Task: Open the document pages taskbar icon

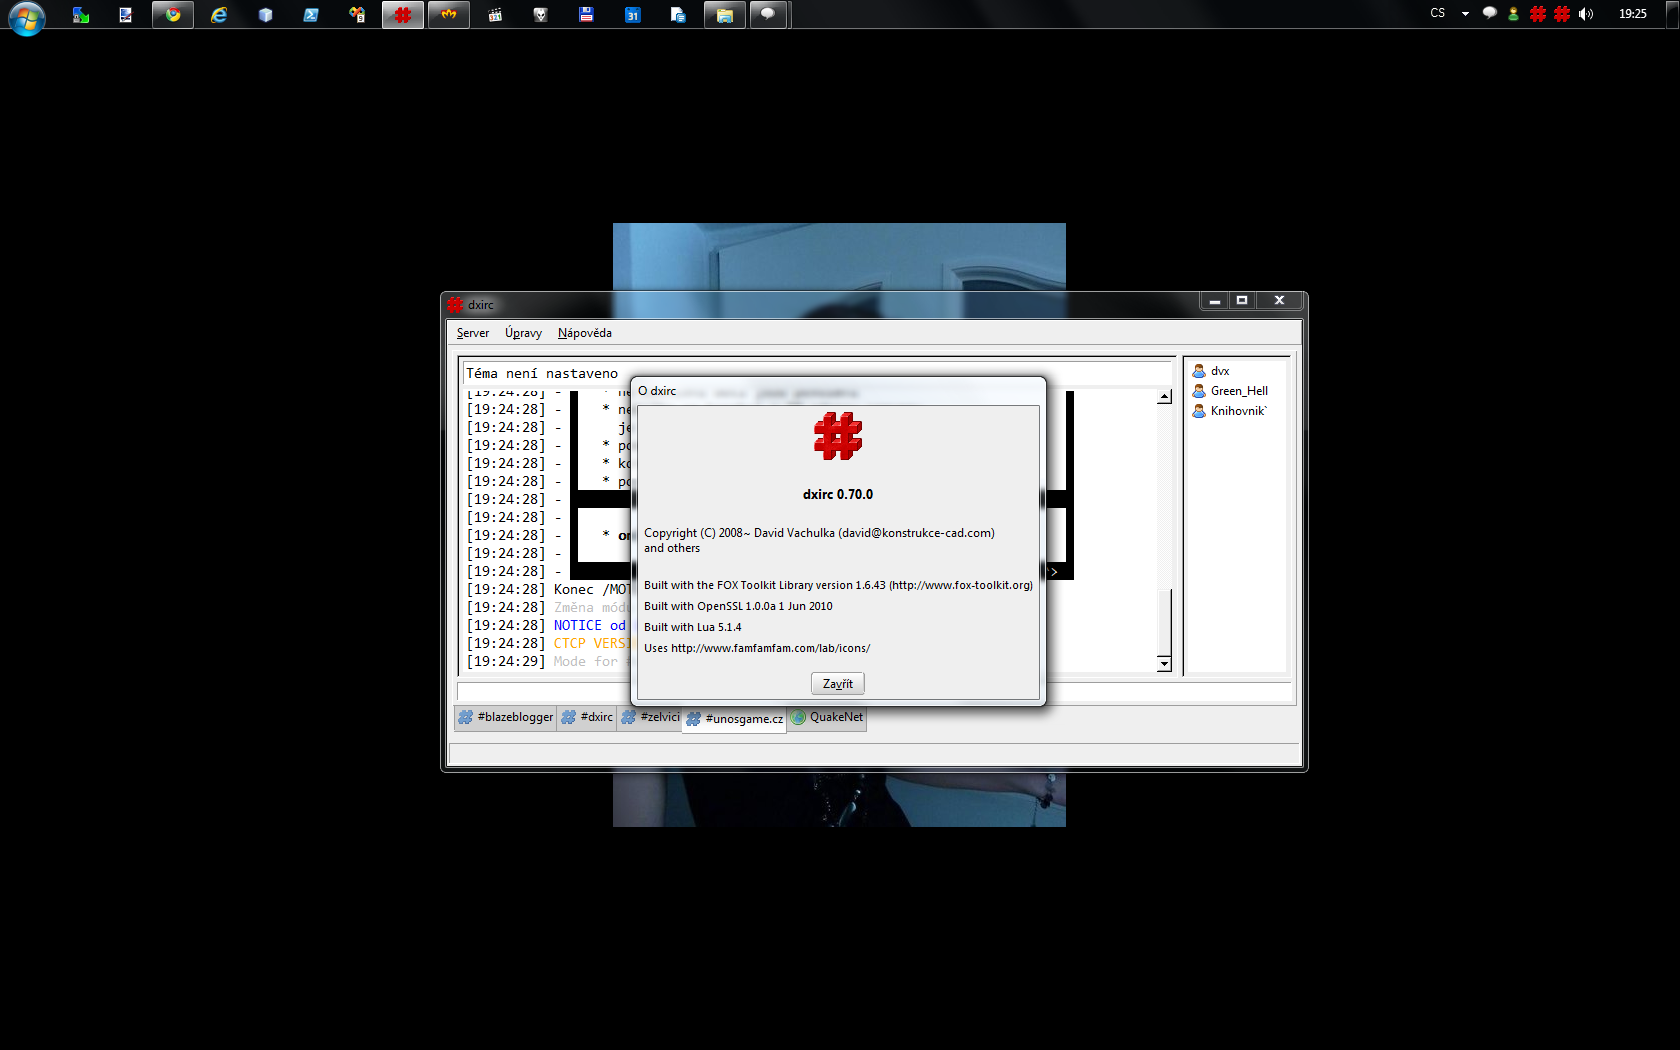Action: [679, 15]
